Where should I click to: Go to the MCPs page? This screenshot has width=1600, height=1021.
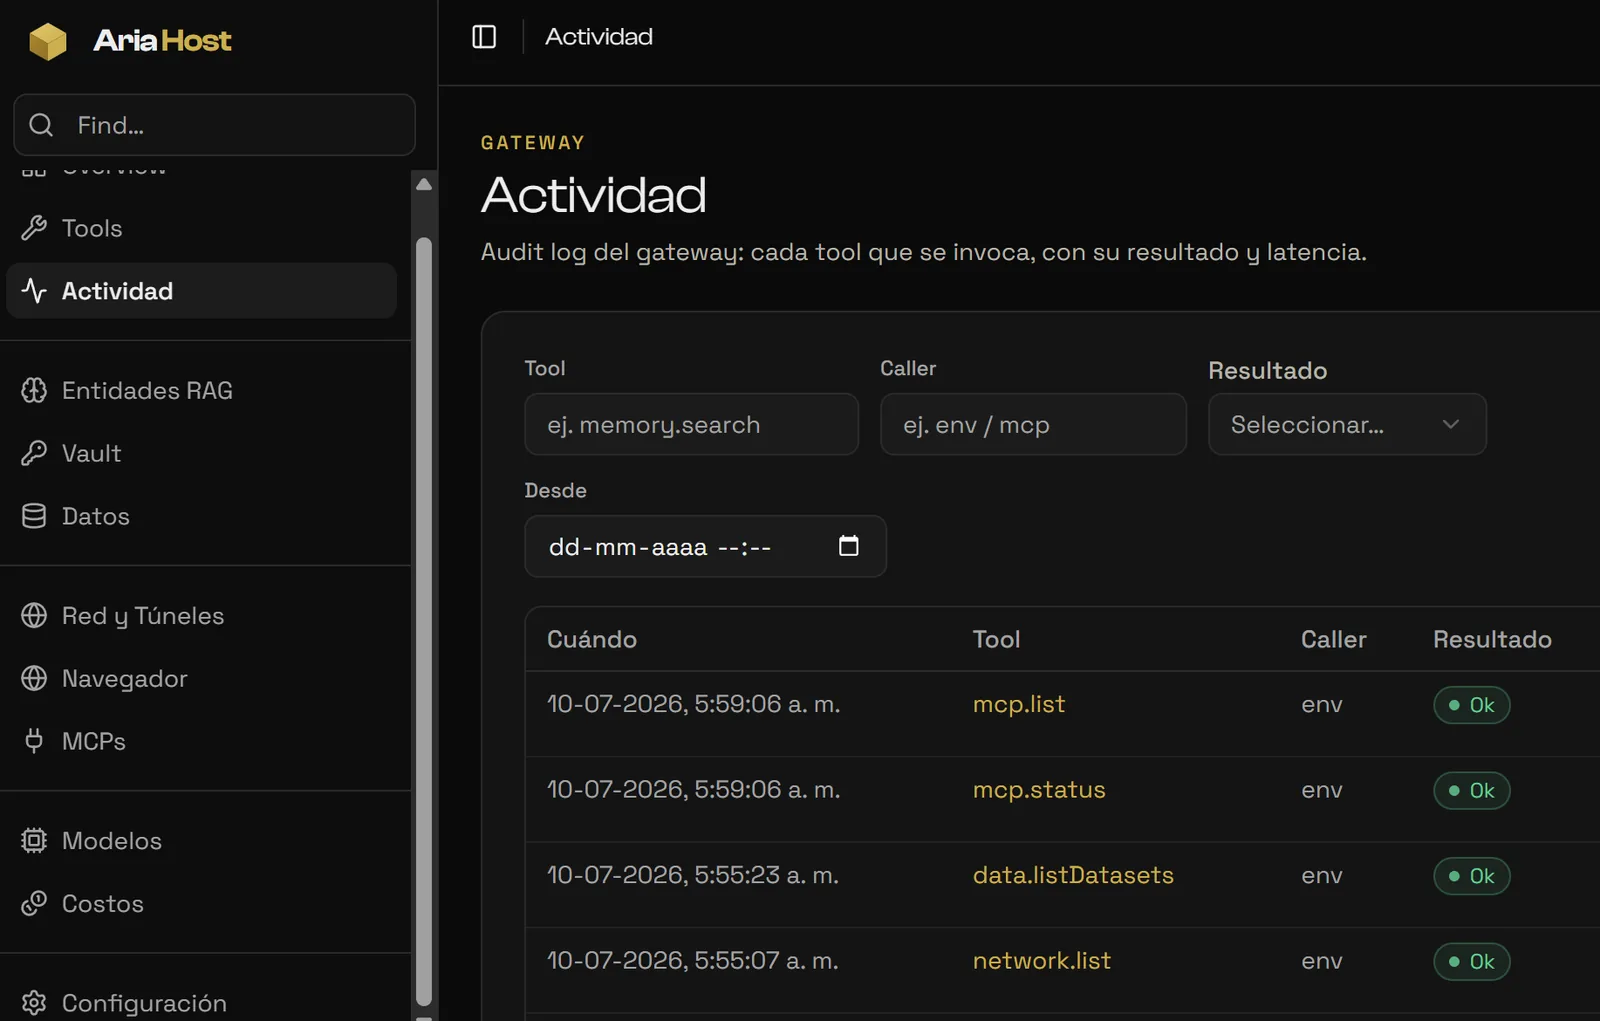(x=202, y=741)
